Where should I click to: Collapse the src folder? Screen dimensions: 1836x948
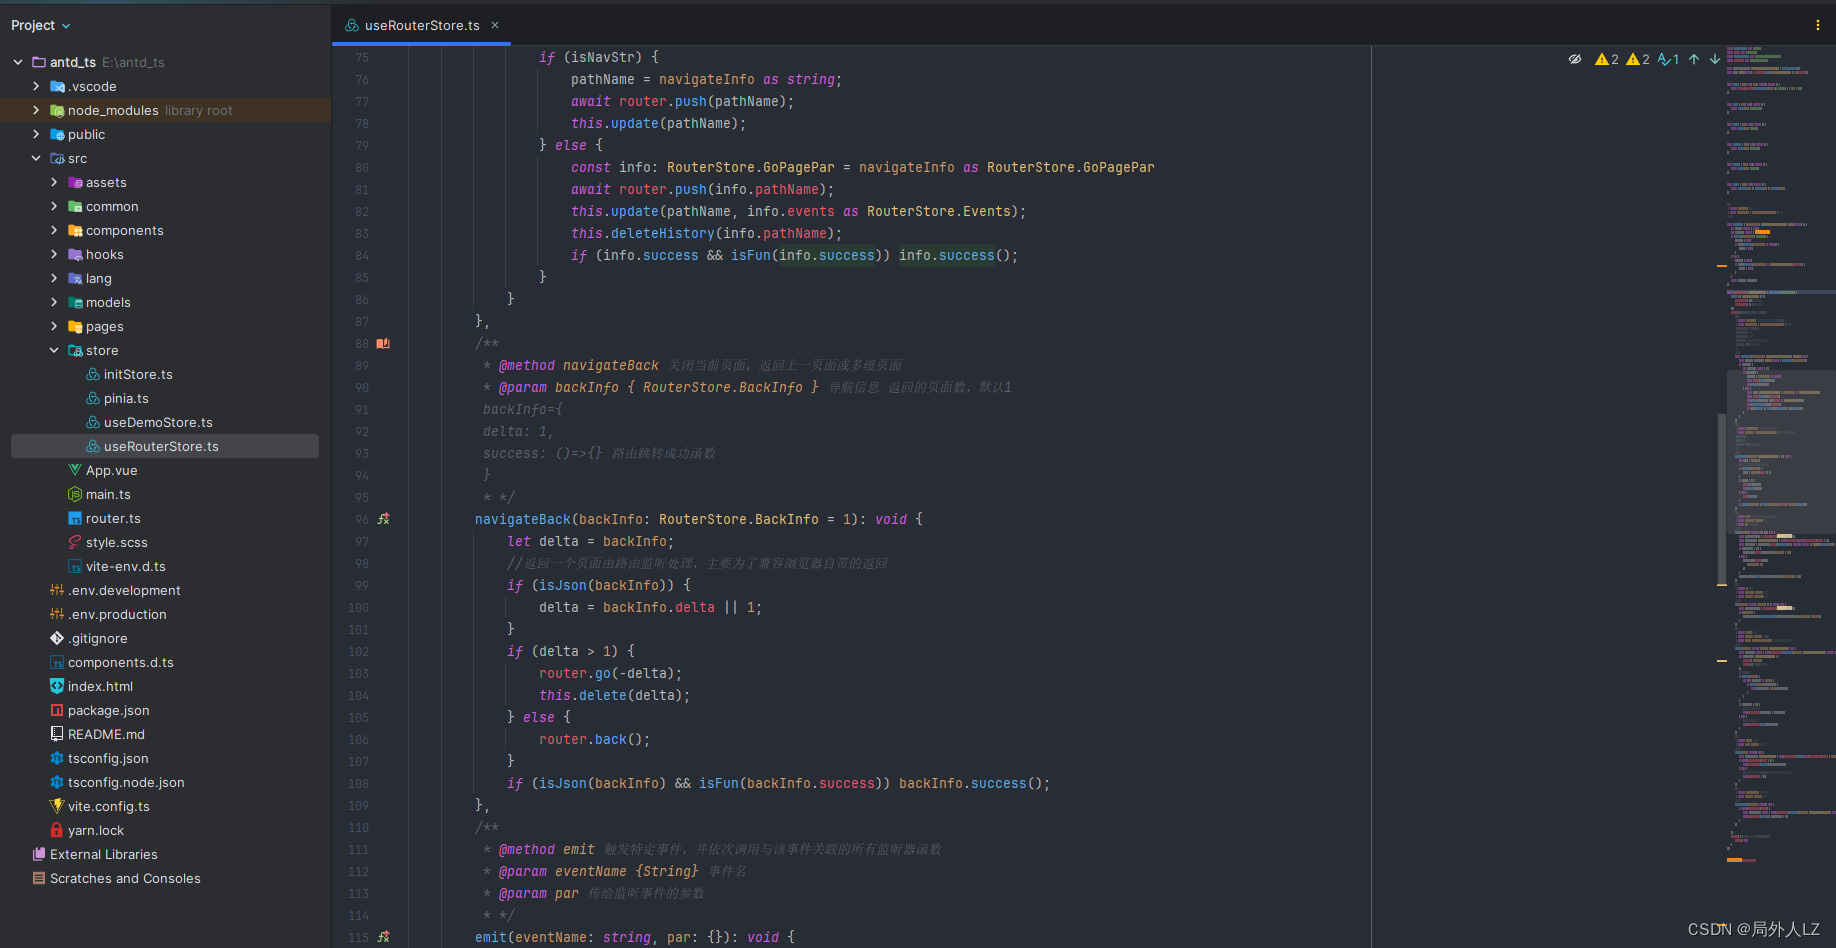pyautogui.click(x=36, y=158)
